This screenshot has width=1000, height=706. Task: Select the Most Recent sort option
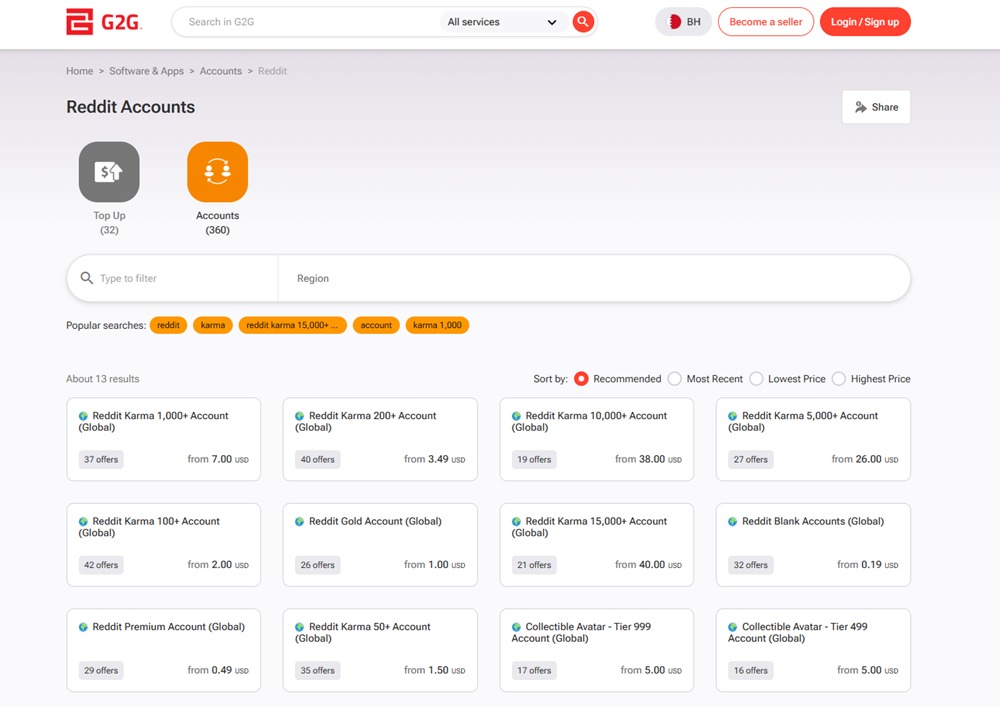tap(675, 379)
